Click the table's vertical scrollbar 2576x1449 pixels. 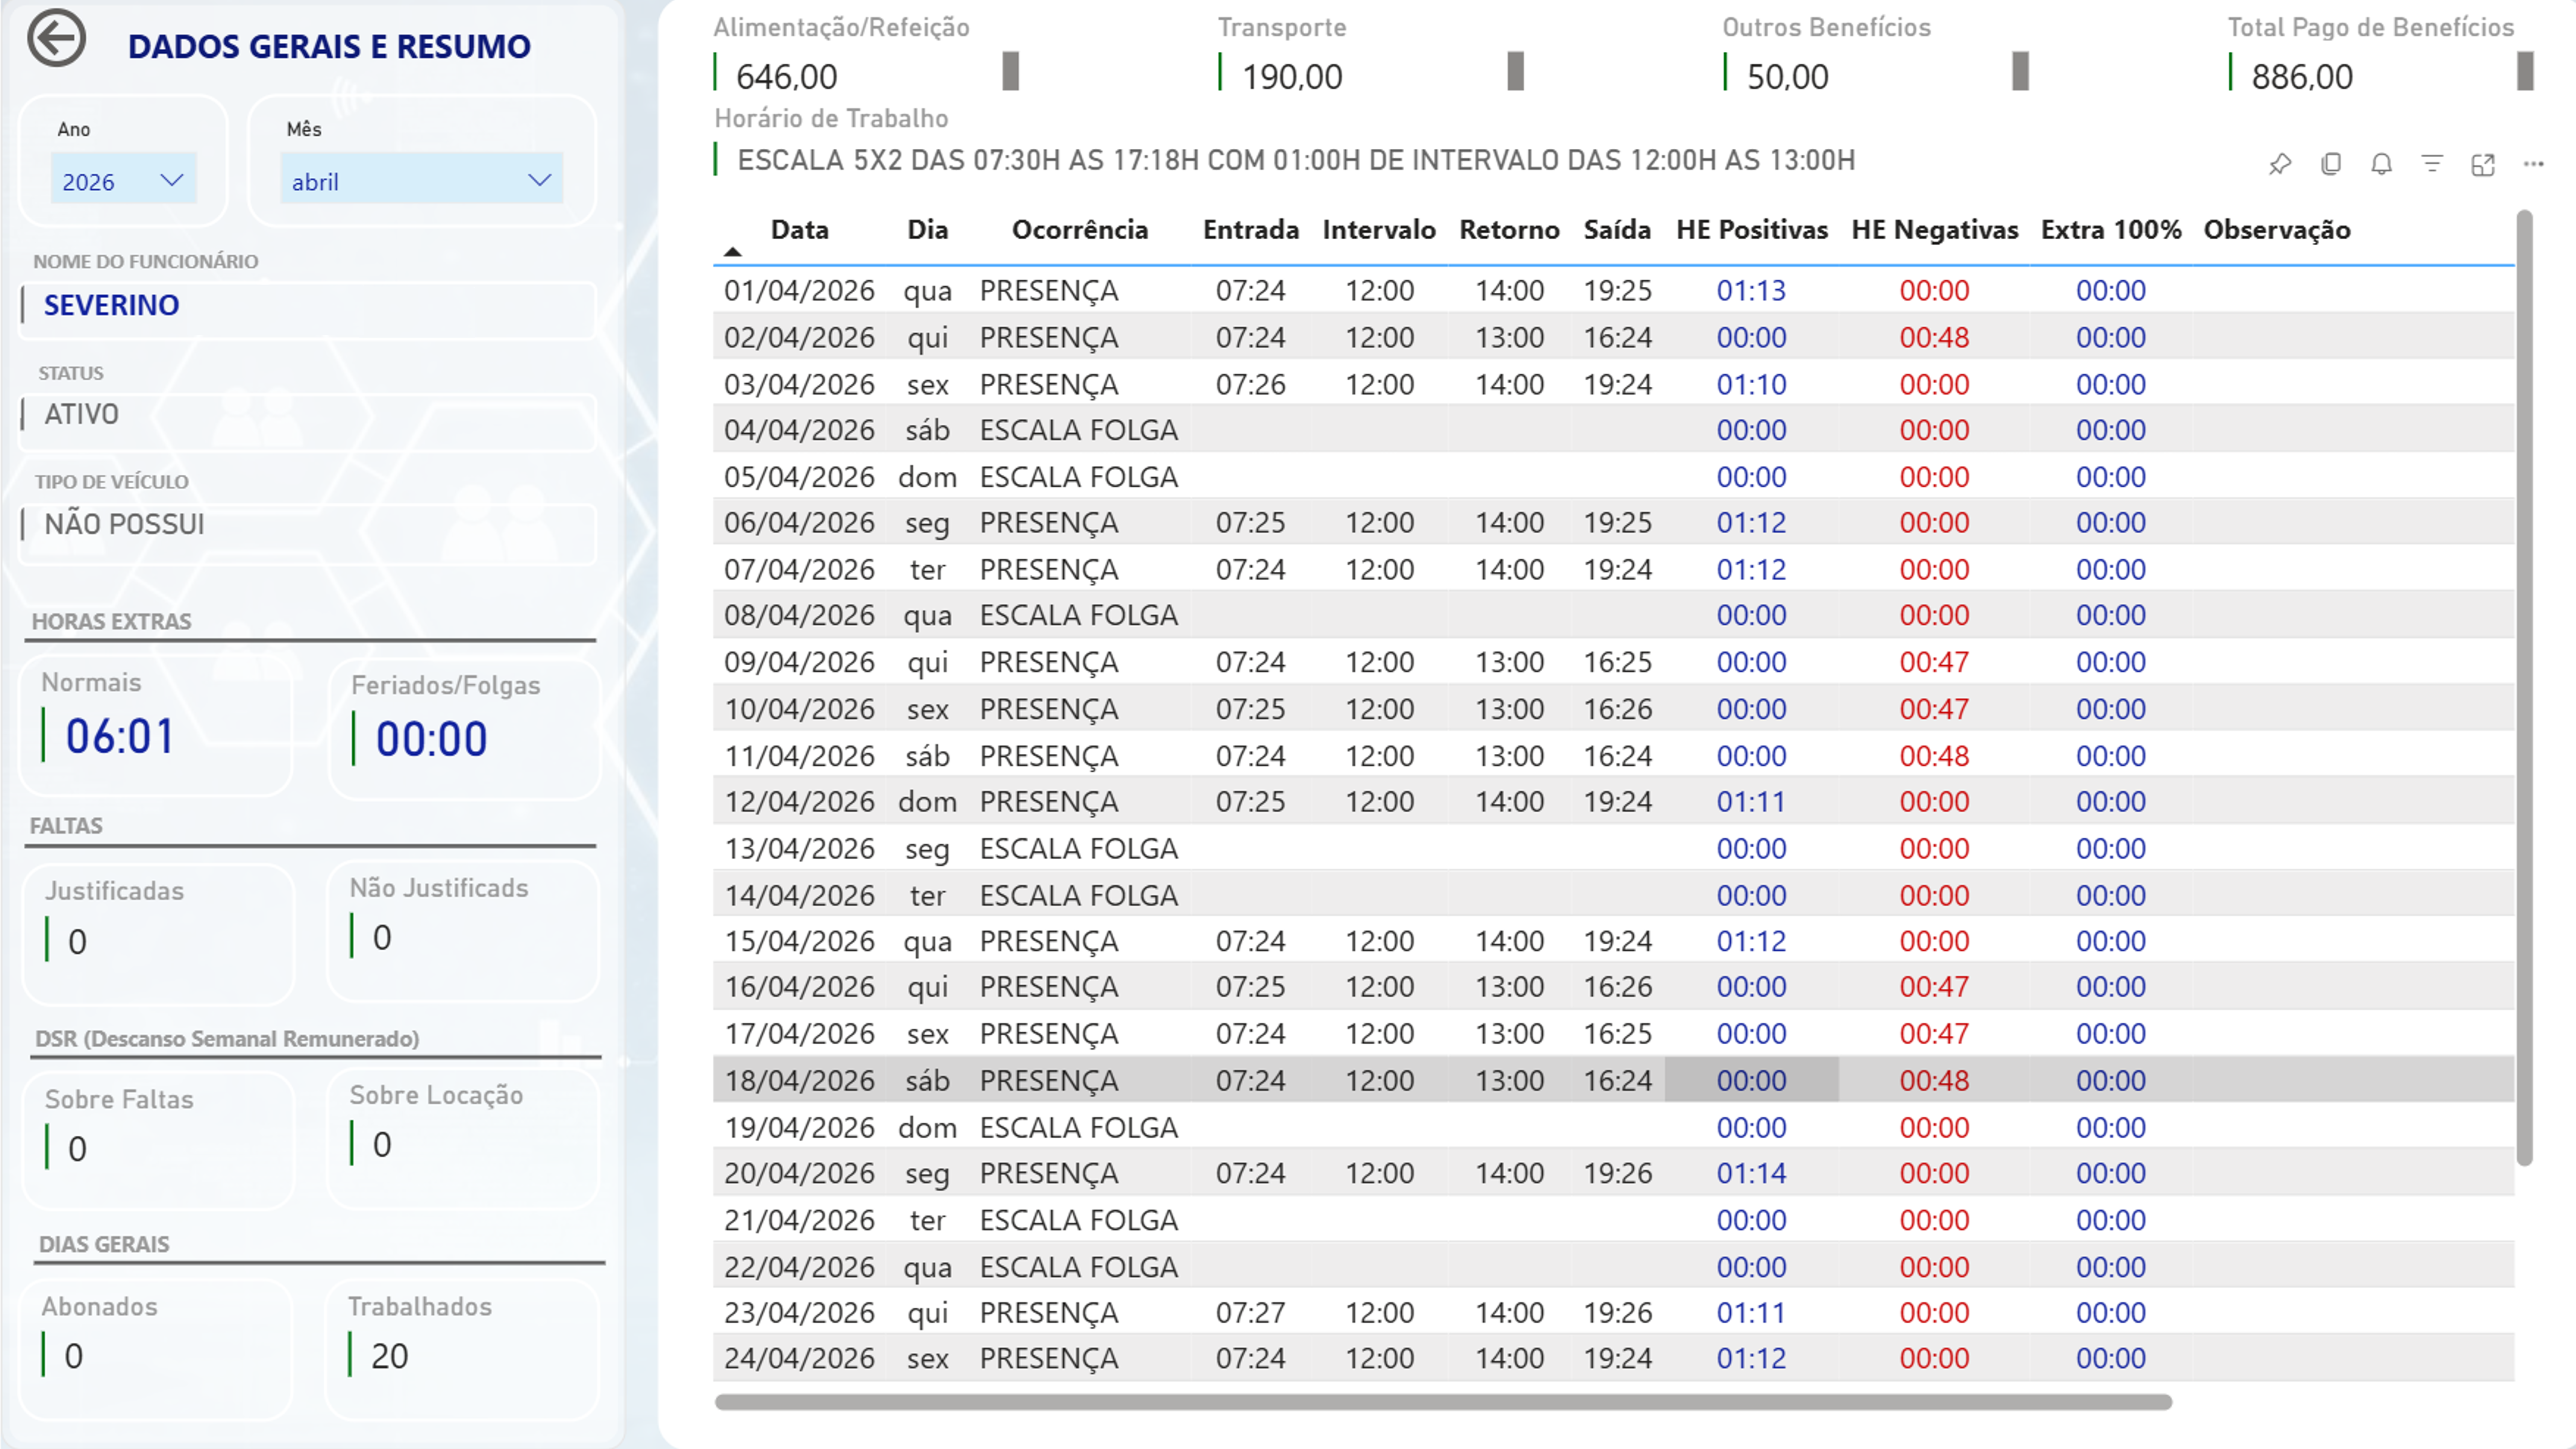coord(2525,688)
